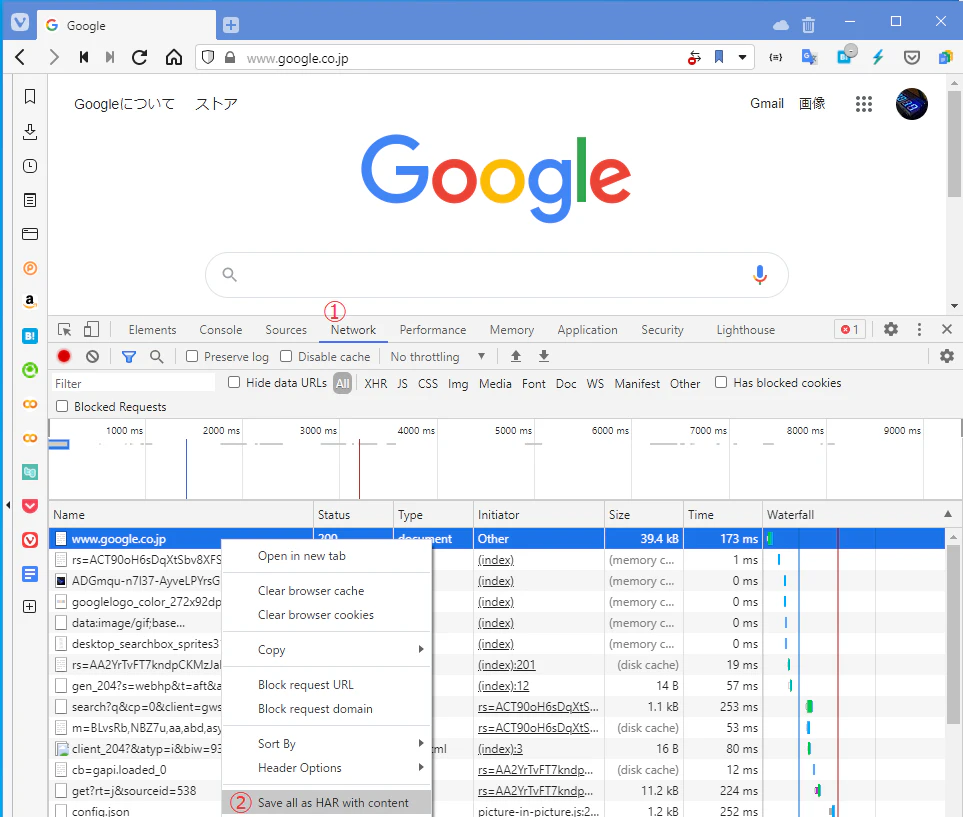Screen dimensions: 963x817
Task: Open the closed tabs trash icon
Action: [808, 25]
